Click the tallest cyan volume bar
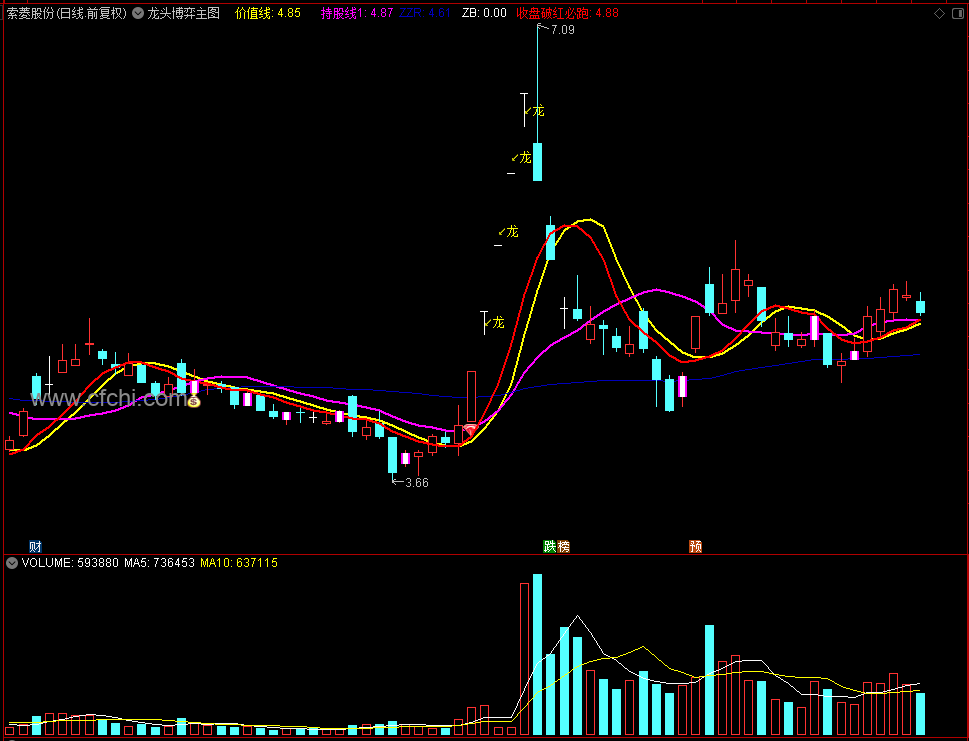 coord(538,654)
